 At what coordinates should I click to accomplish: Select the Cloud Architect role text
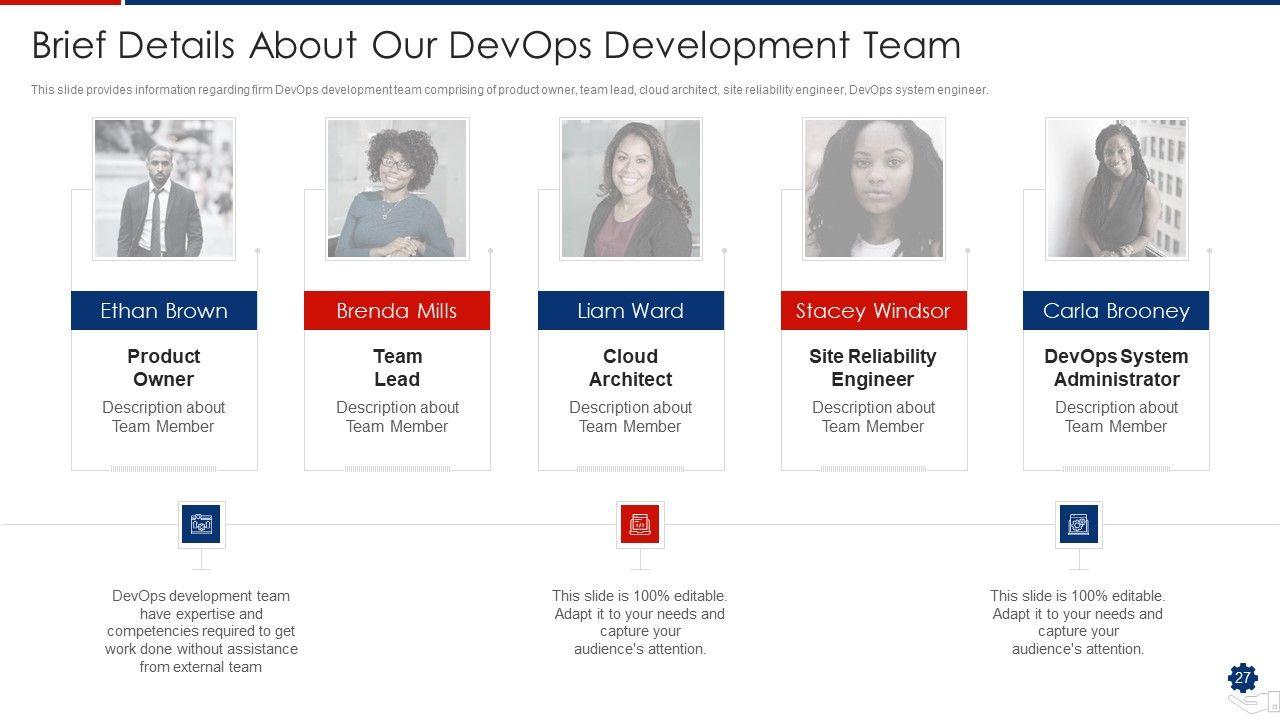click(631, 368)
